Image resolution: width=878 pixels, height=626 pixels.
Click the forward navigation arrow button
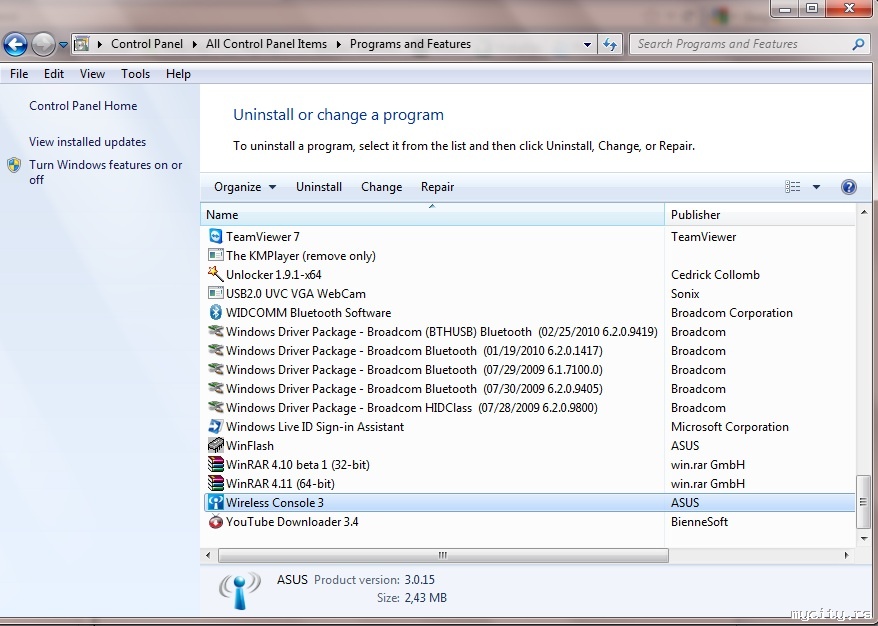[x=43, y=44]
